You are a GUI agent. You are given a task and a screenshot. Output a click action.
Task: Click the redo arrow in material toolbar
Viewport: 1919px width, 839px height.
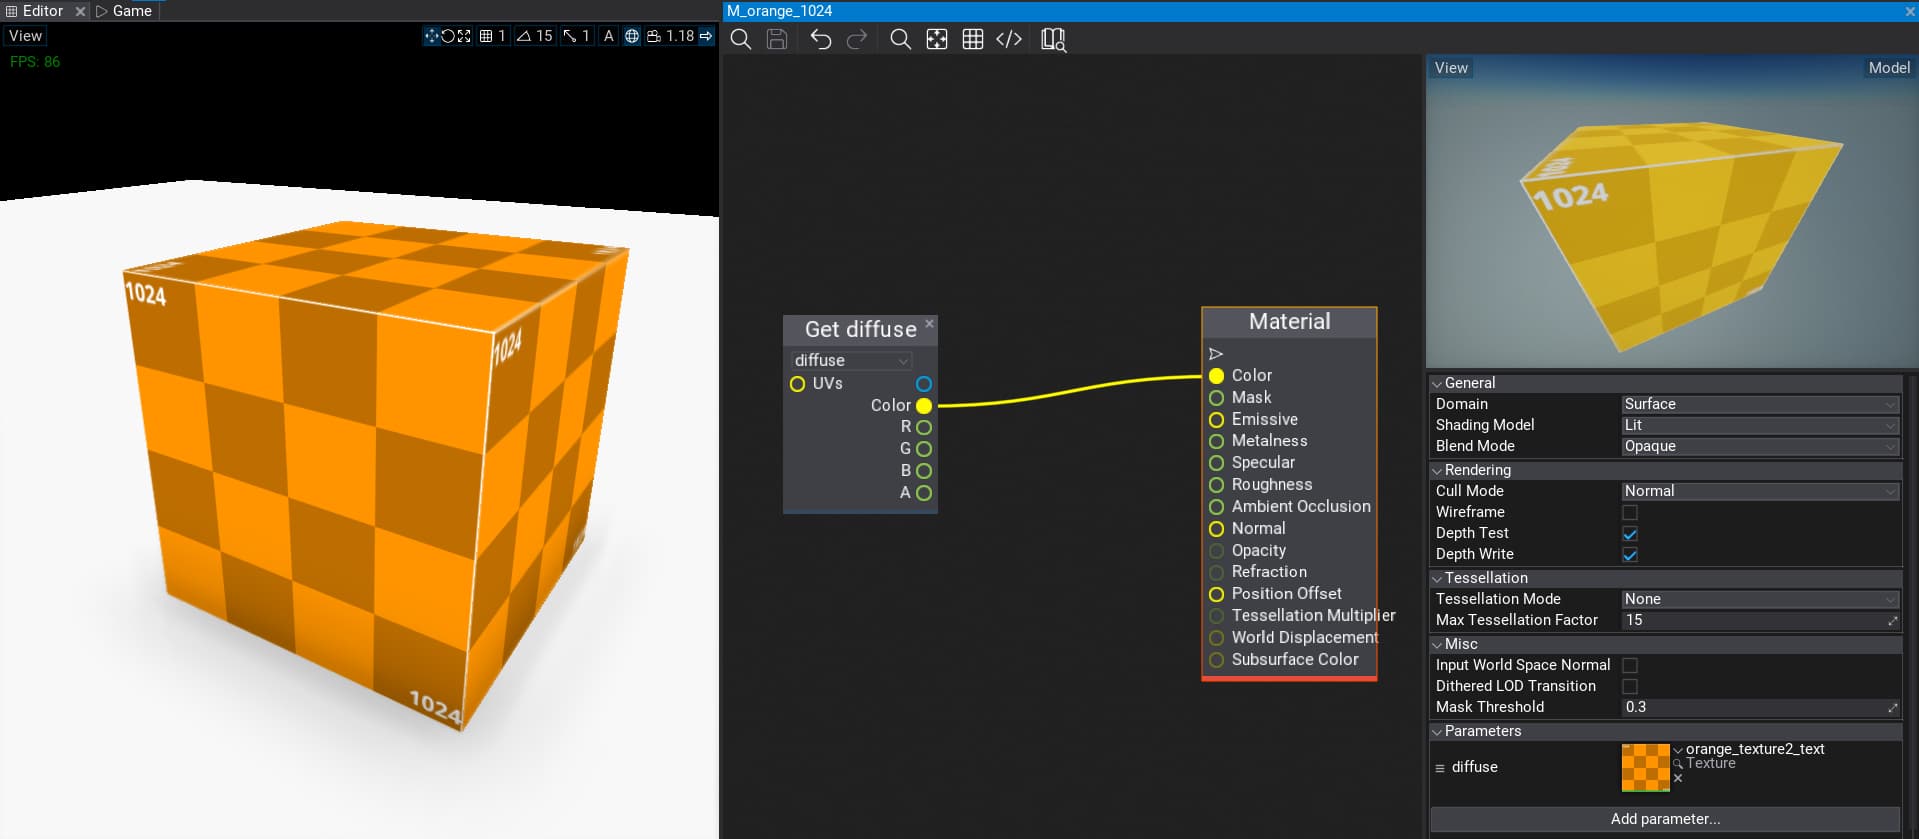click(x=857, y=39)
